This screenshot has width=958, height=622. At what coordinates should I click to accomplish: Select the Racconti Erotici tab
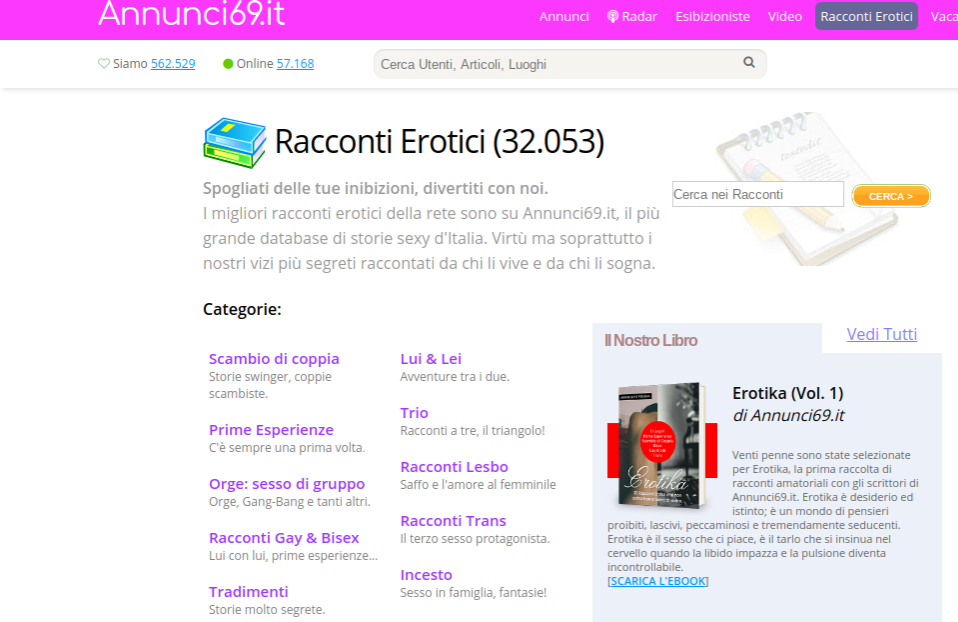(x=866, y=16)
